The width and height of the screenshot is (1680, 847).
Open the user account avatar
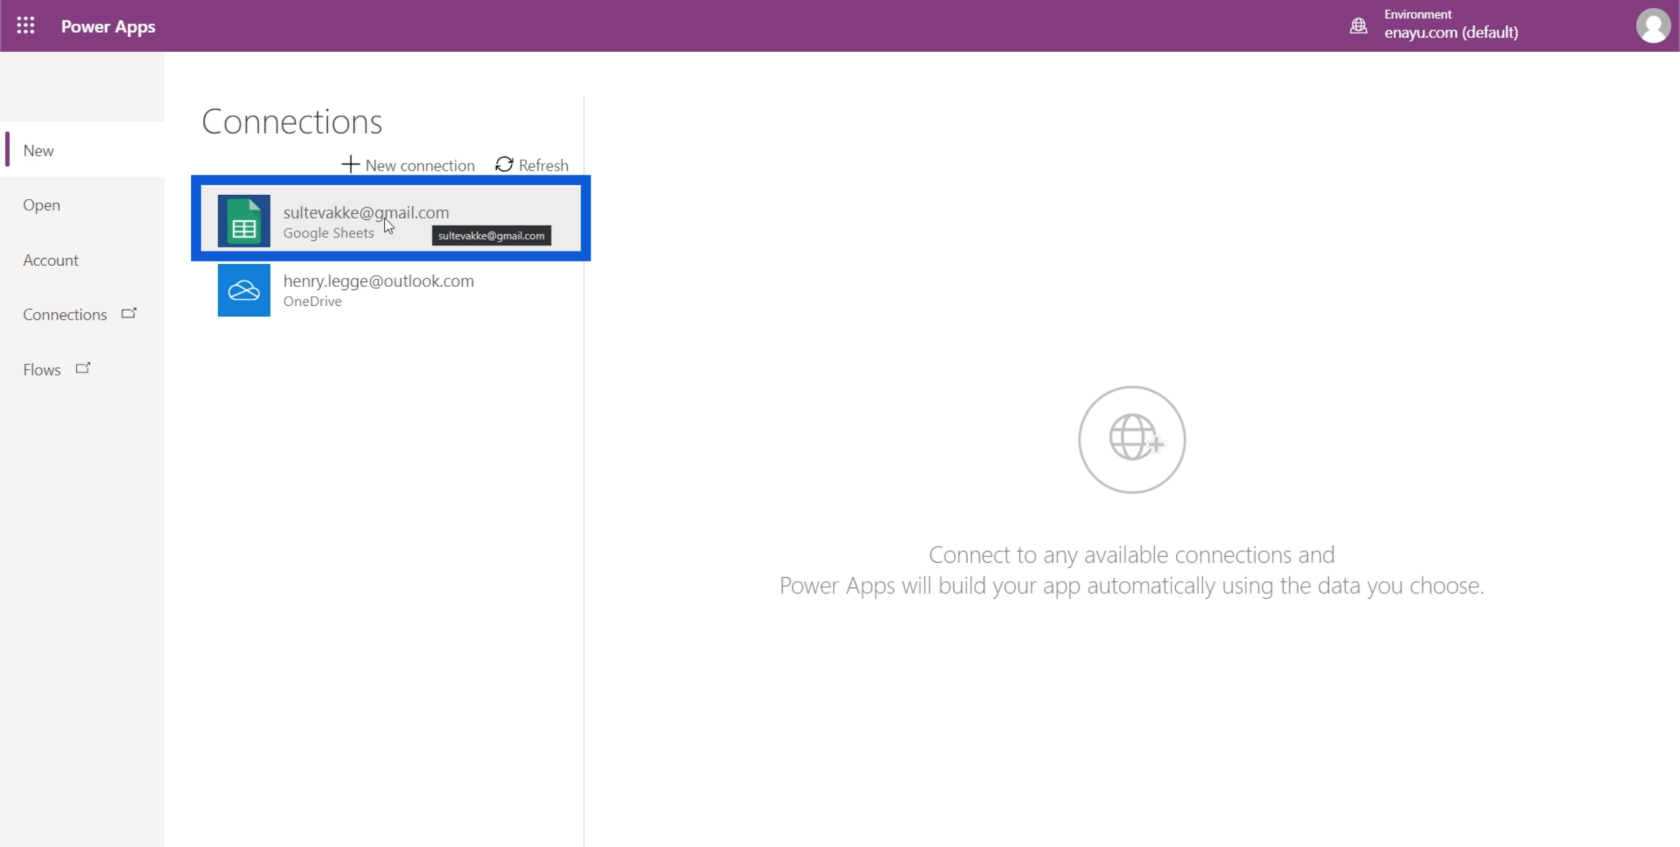point(1653,26)
